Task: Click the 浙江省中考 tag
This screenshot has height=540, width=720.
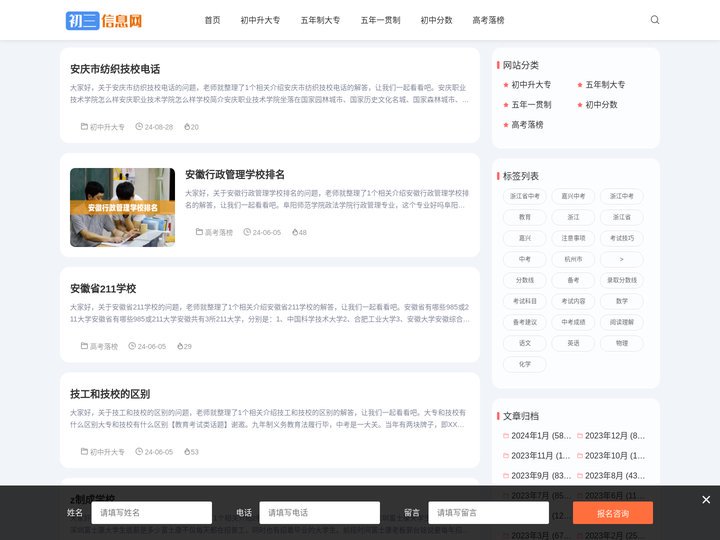Action: [525, 196]
